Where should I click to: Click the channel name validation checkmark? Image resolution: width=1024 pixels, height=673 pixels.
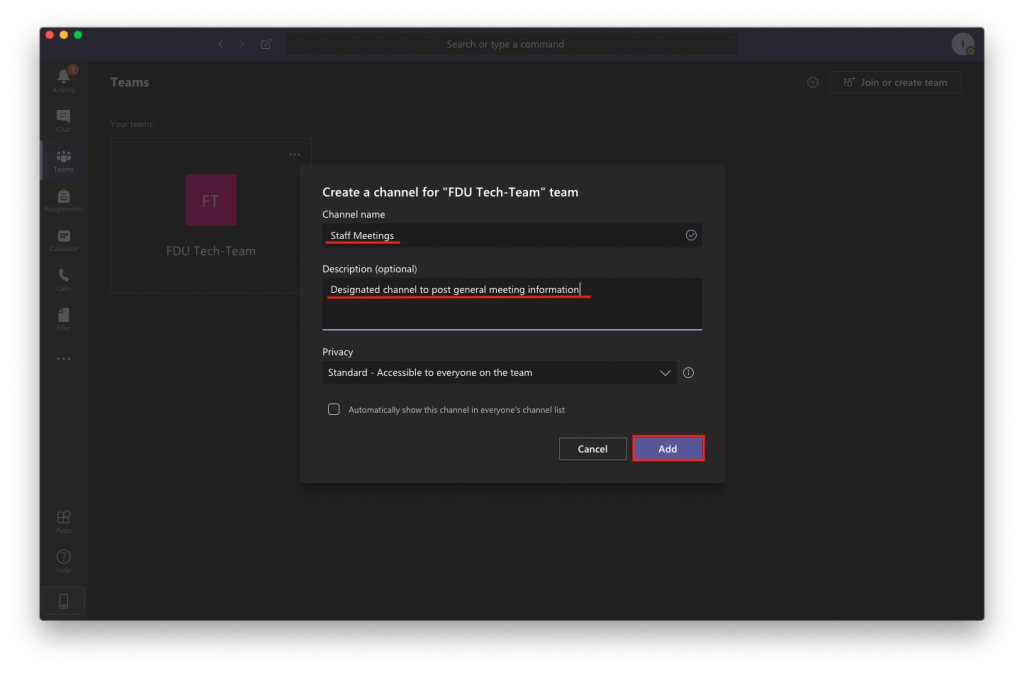(691, 235)
